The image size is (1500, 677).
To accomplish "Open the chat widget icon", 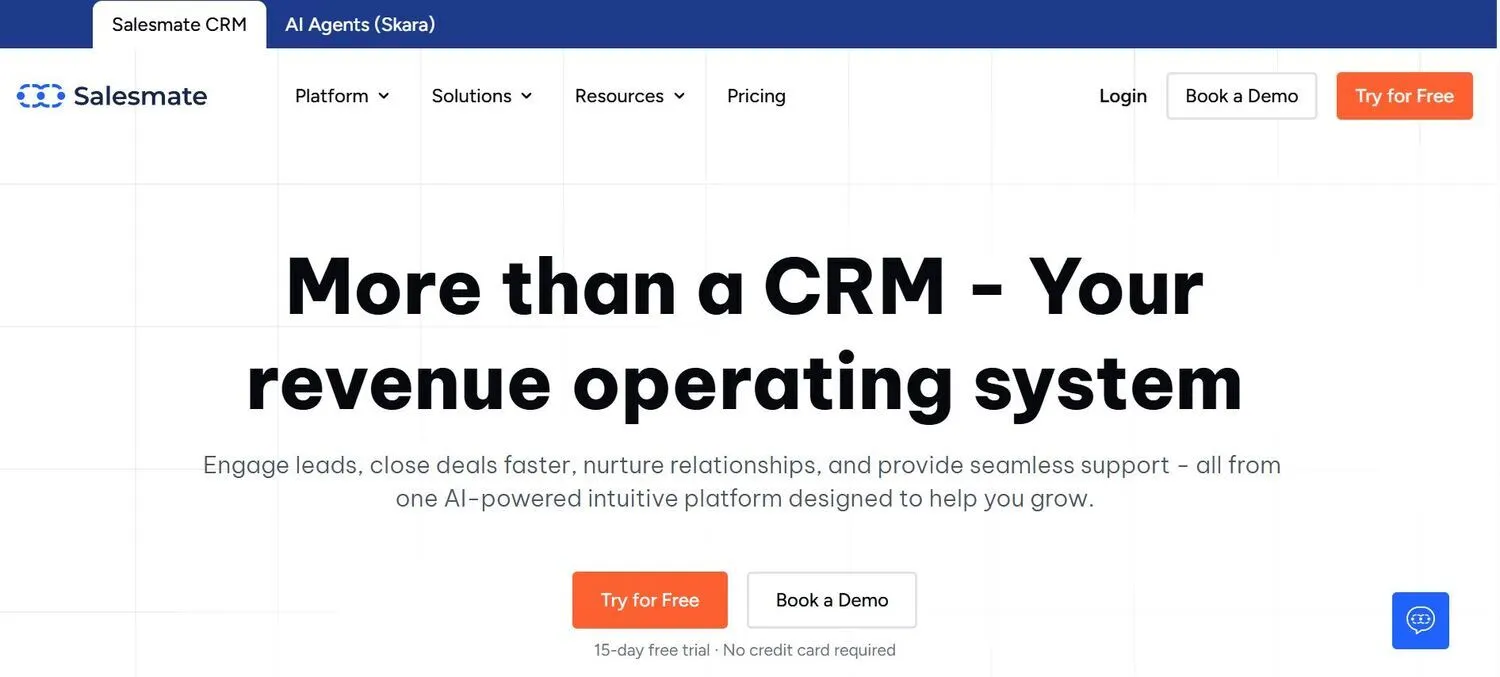I will click(x=1420, y=620).
